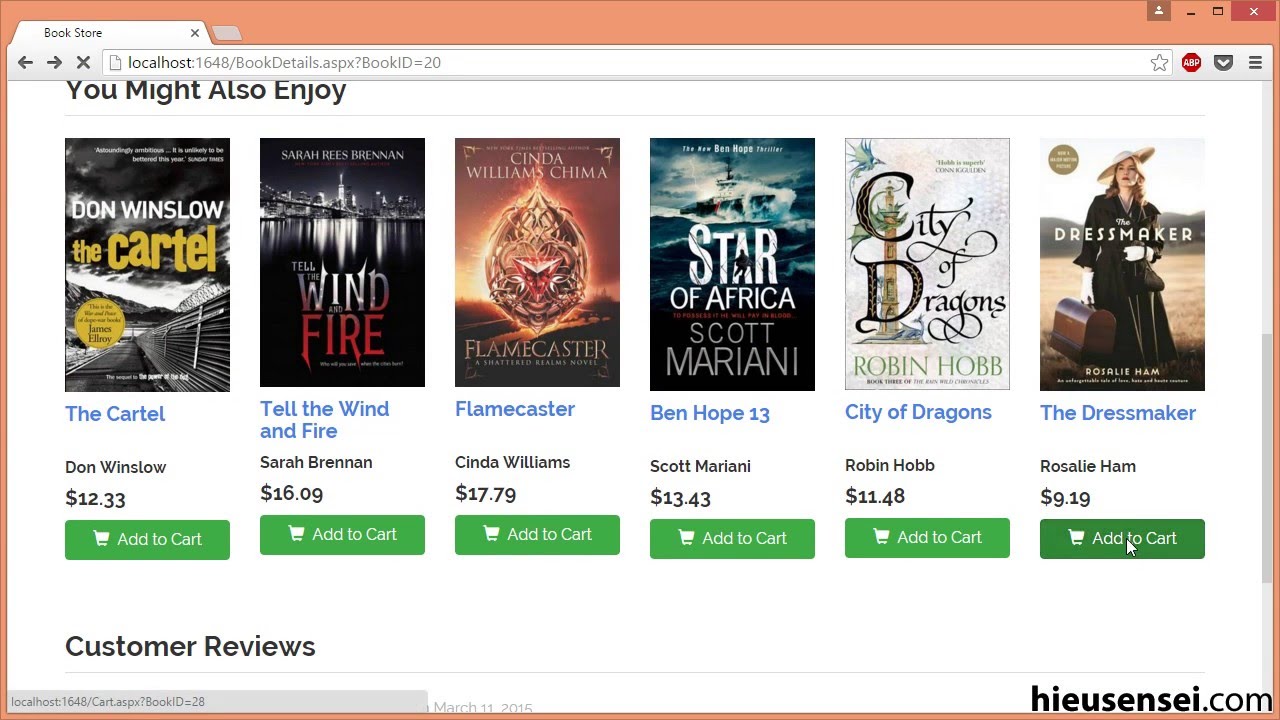Click the $12.33 price
This screenshot has width=1280, height=720.
tap(95, 498)
